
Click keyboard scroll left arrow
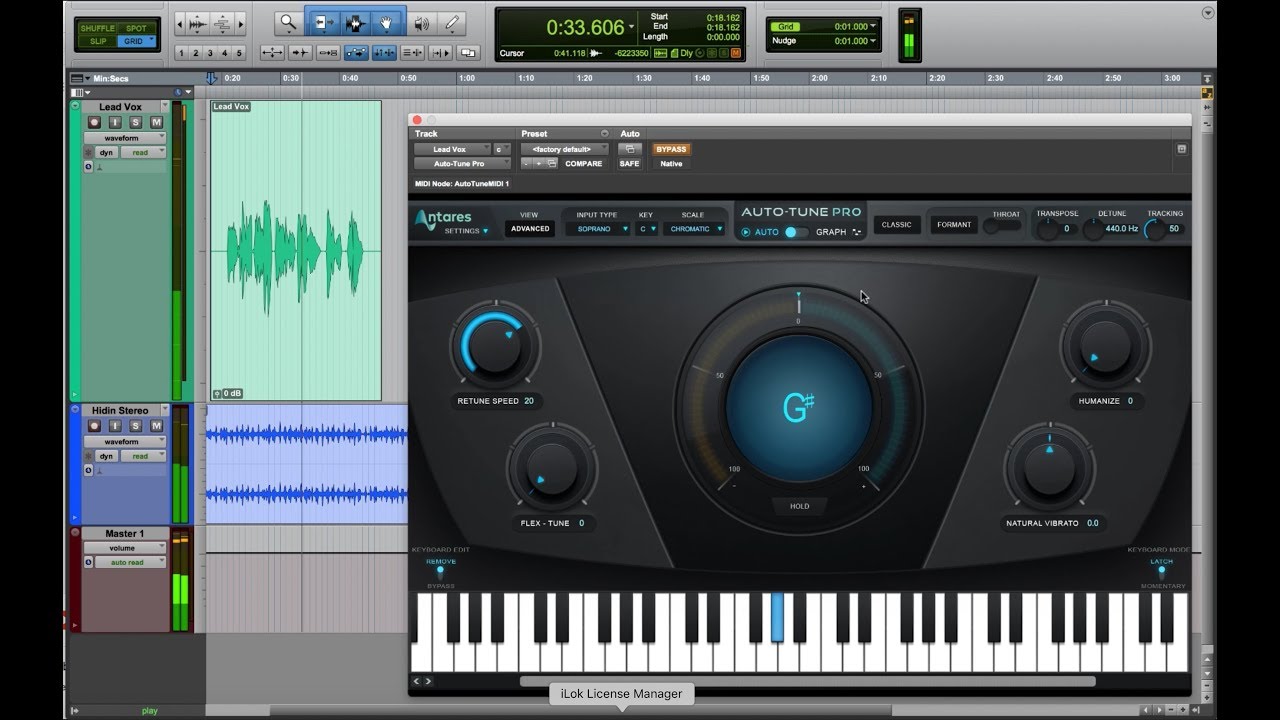417,681
